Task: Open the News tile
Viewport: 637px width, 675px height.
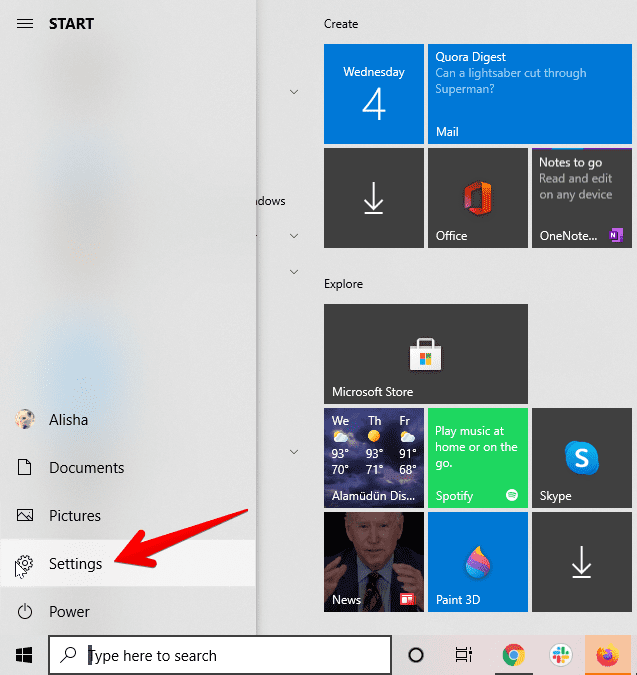Action: [x=374, y=562]
